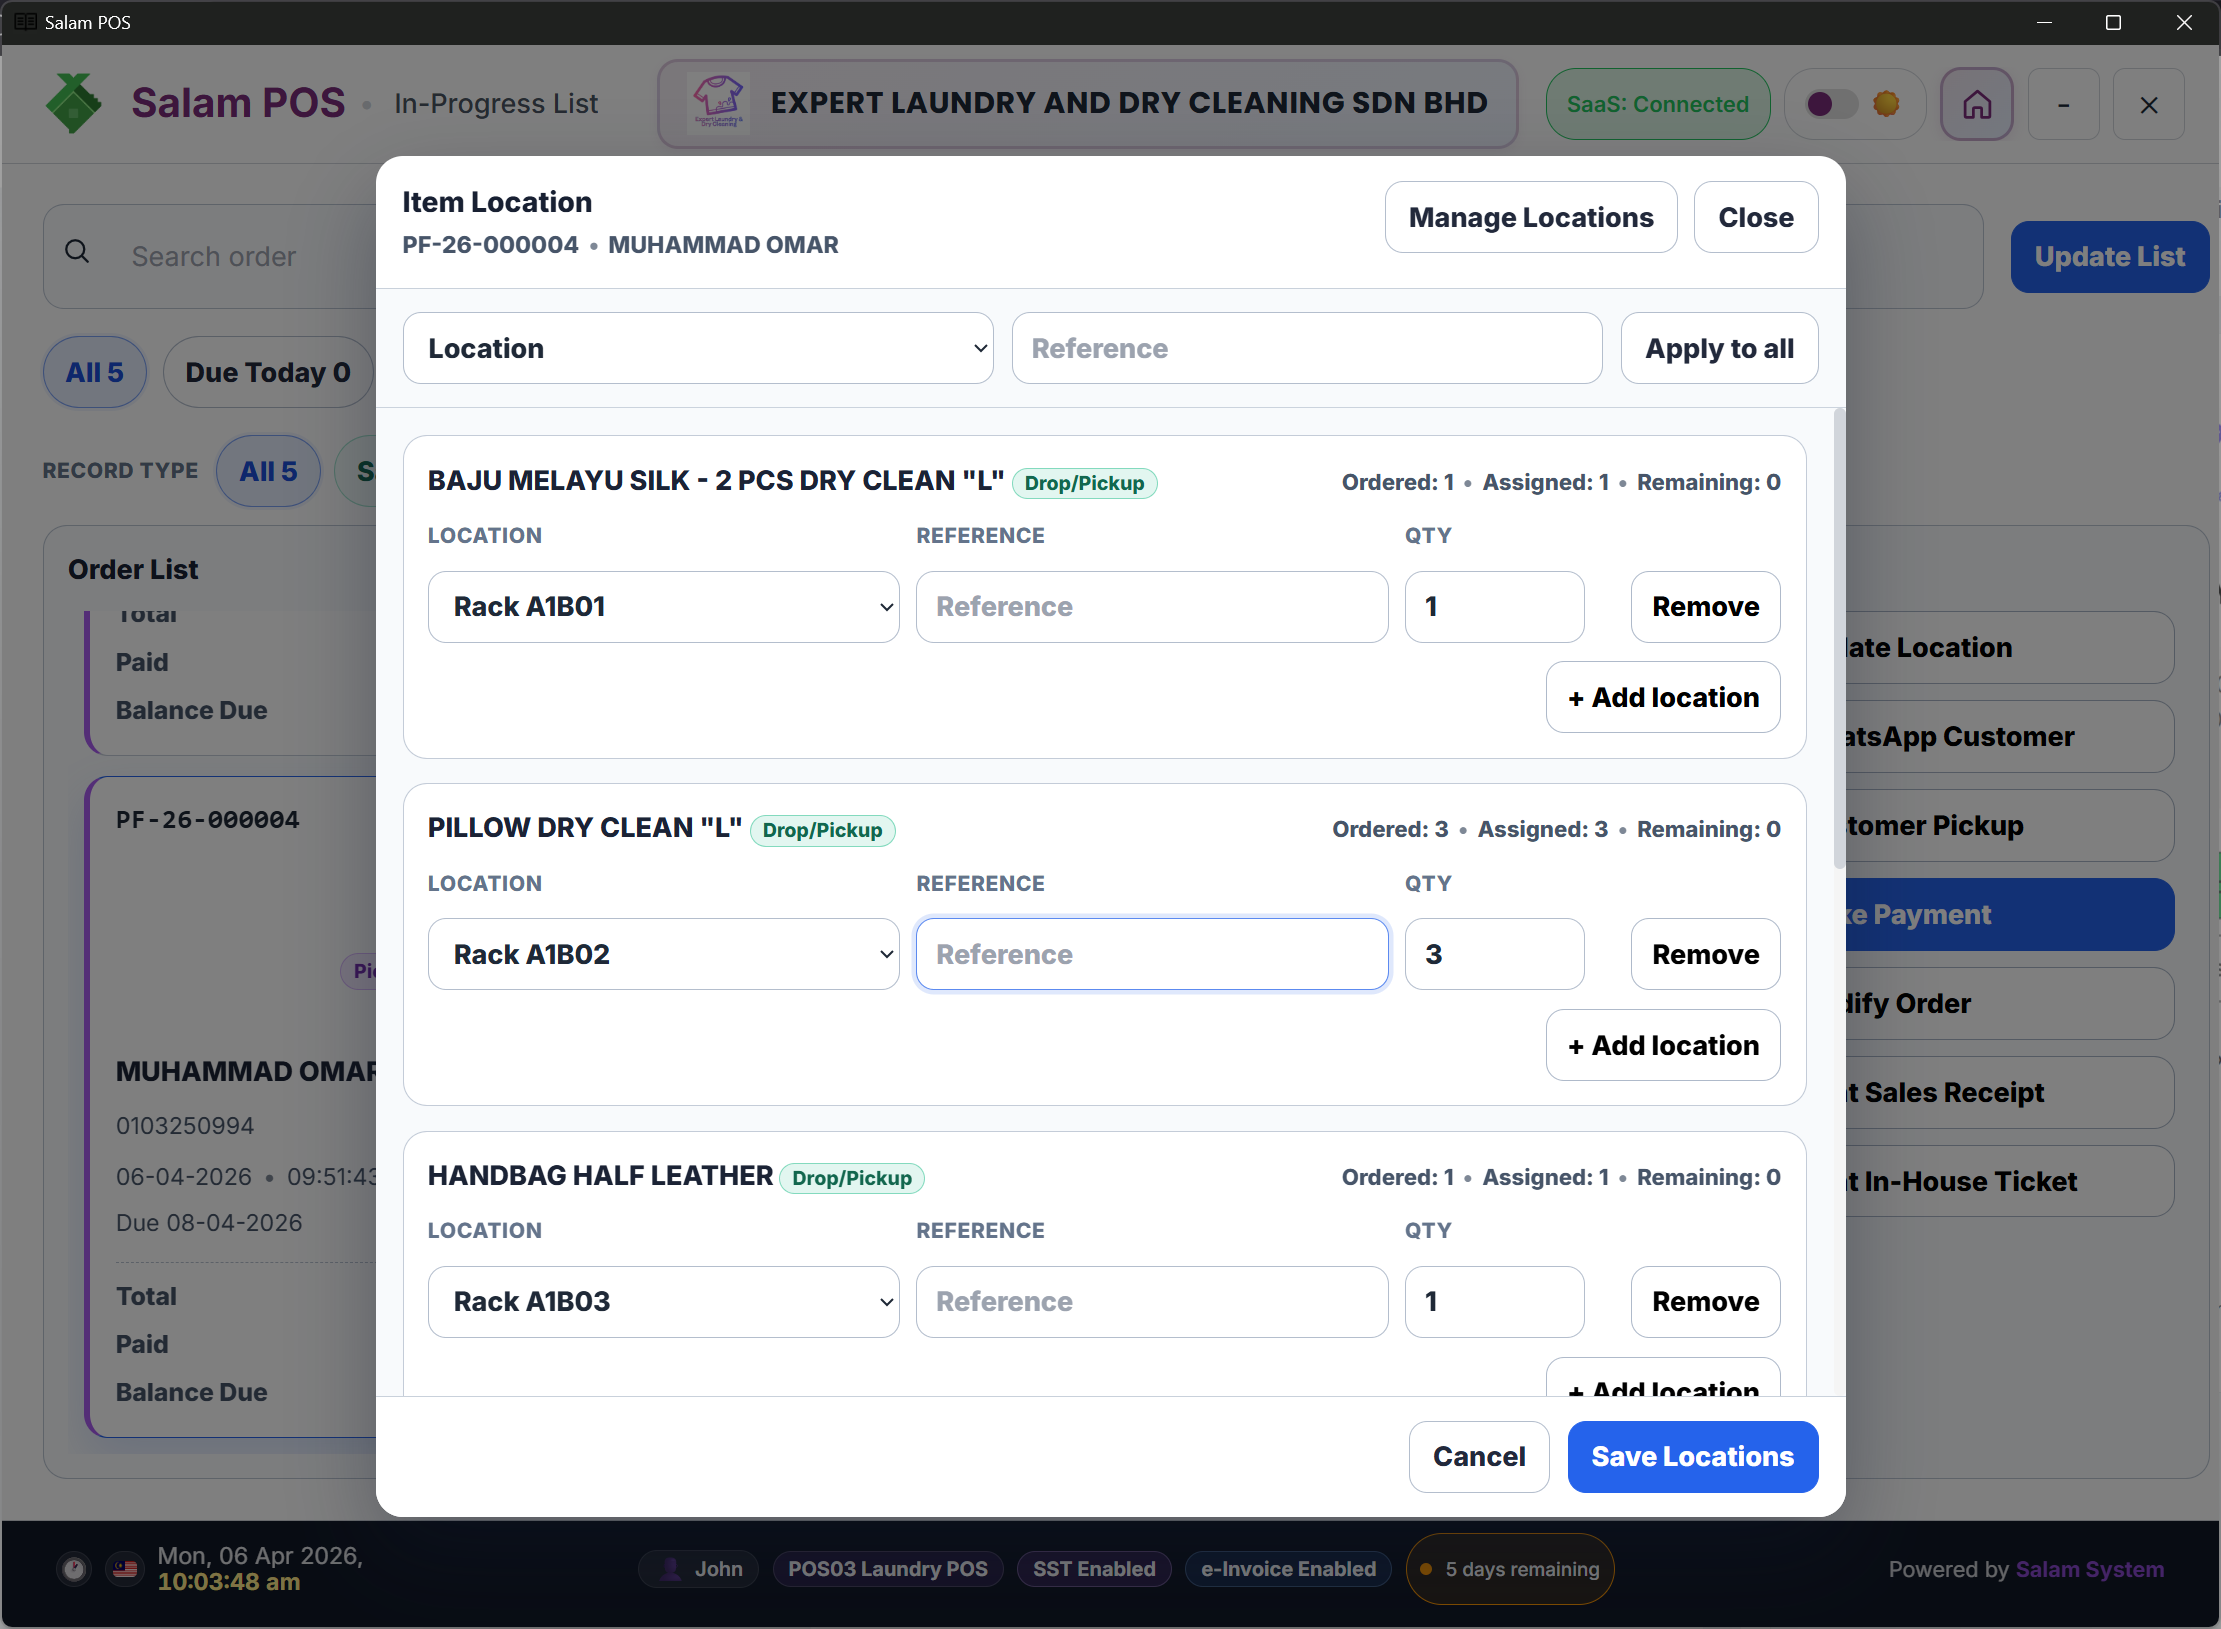Screen dimensions: 2221x1629
Task: Remove Rack A1B03 location row
Action: tap(1705, 1302)
